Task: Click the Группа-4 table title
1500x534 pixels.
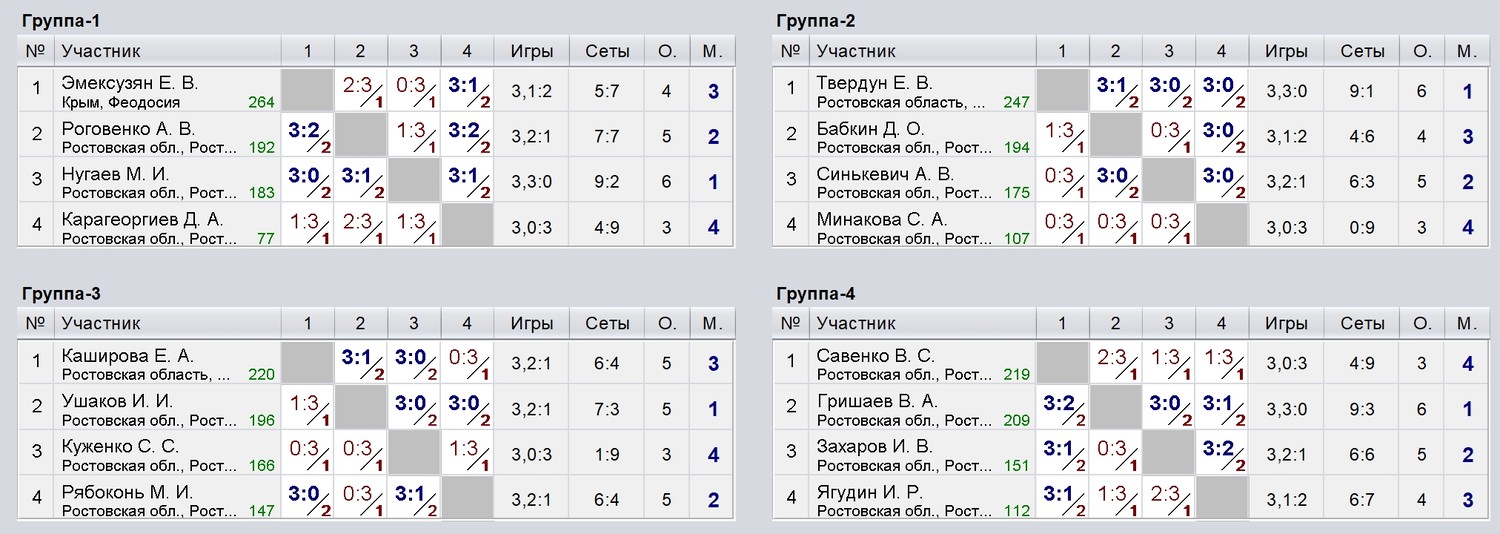Action: click(815, 294)
